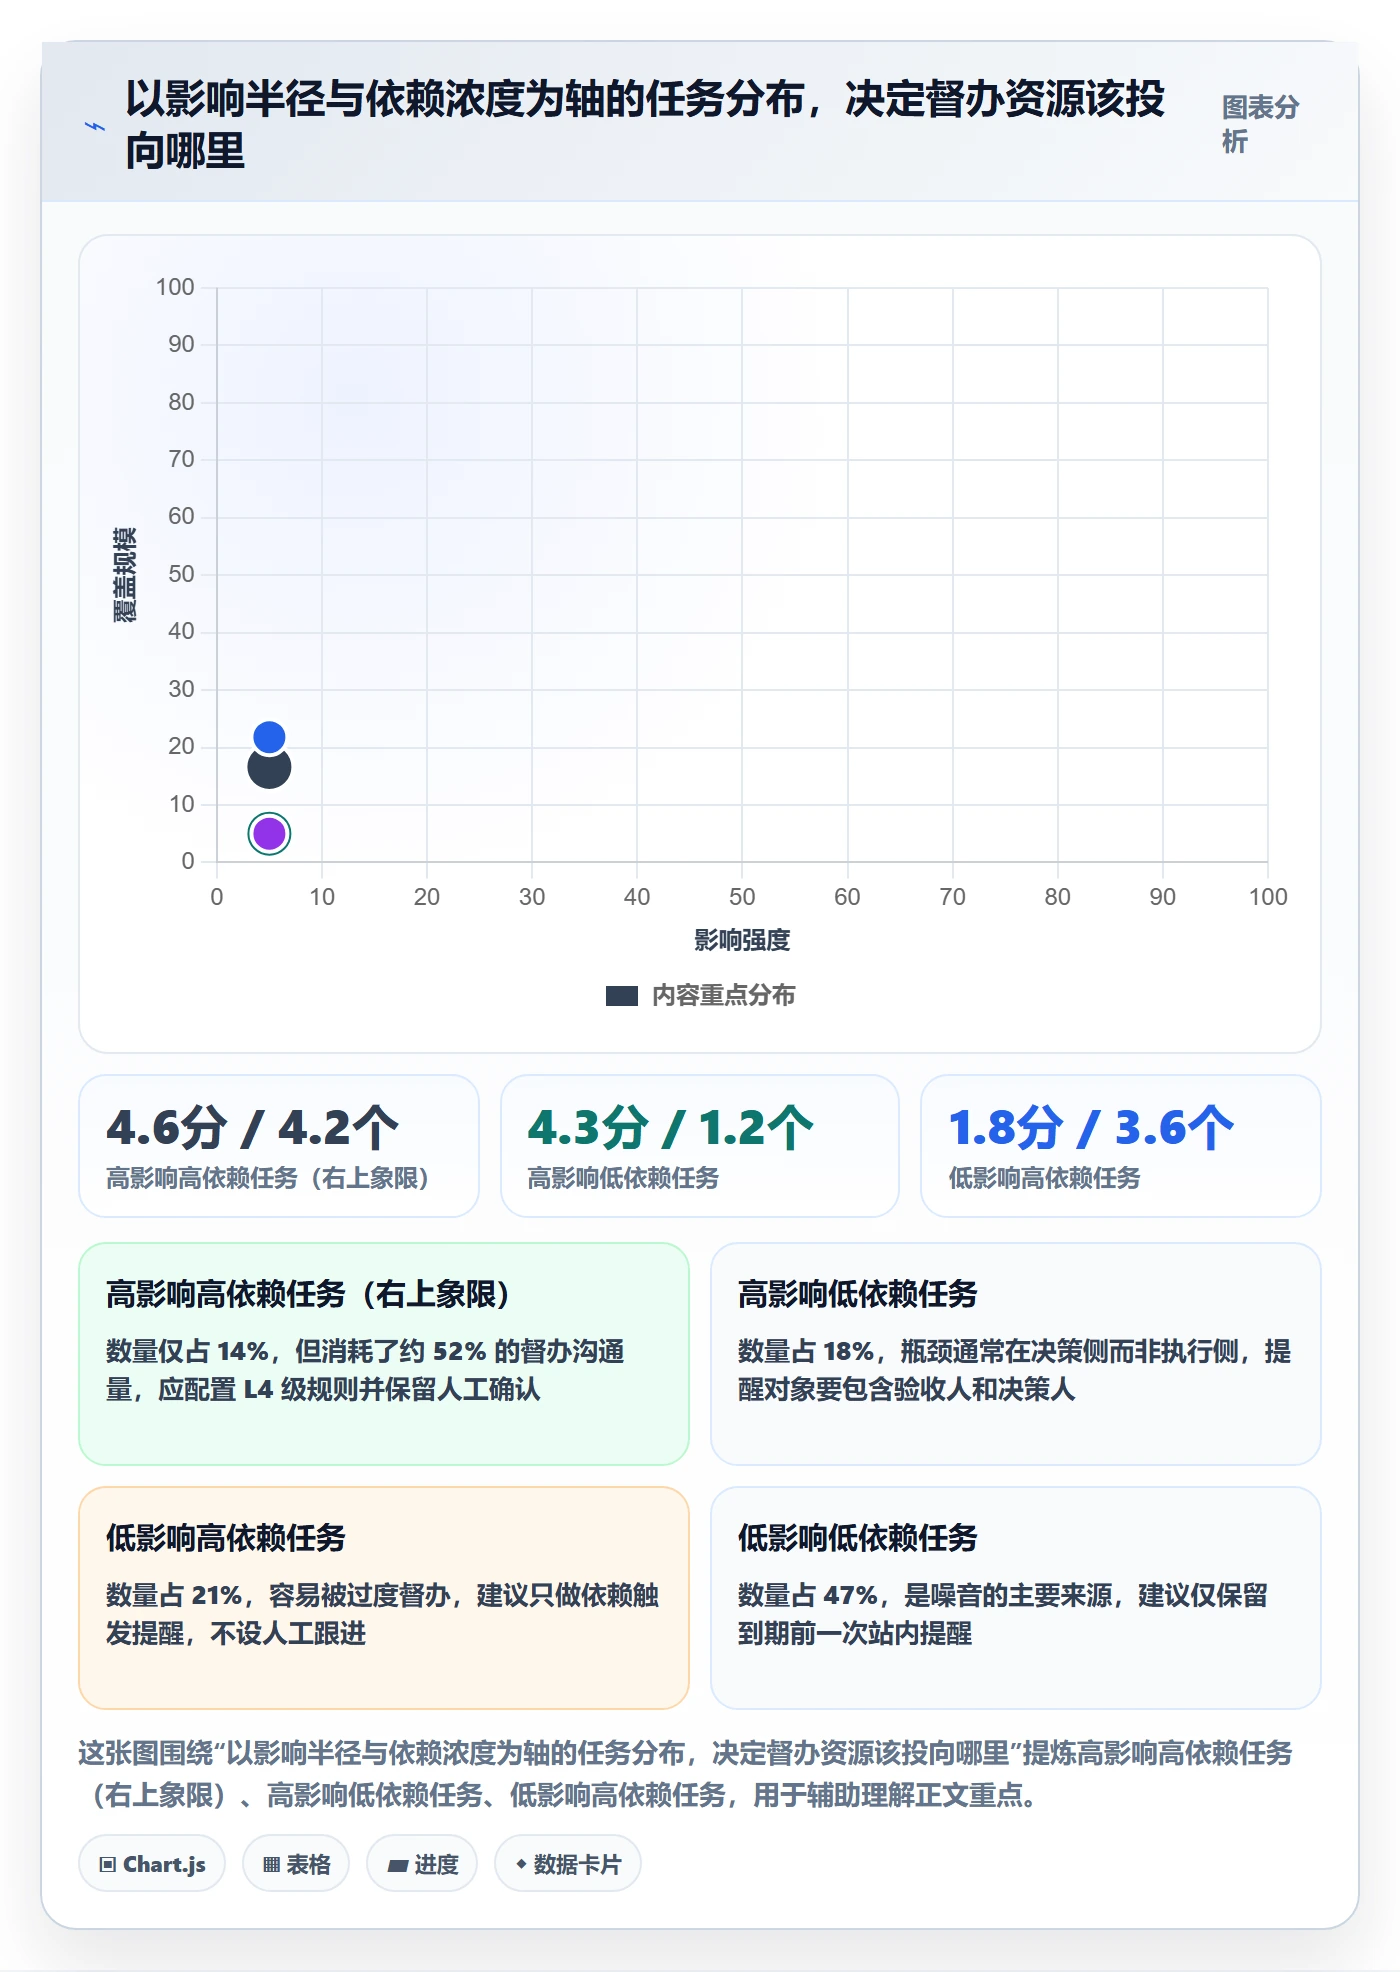The image size is (1400, 1972).
Task: Open the green 高影响高依赖任务（右上象限） description card
Action: click(384, 1354)
